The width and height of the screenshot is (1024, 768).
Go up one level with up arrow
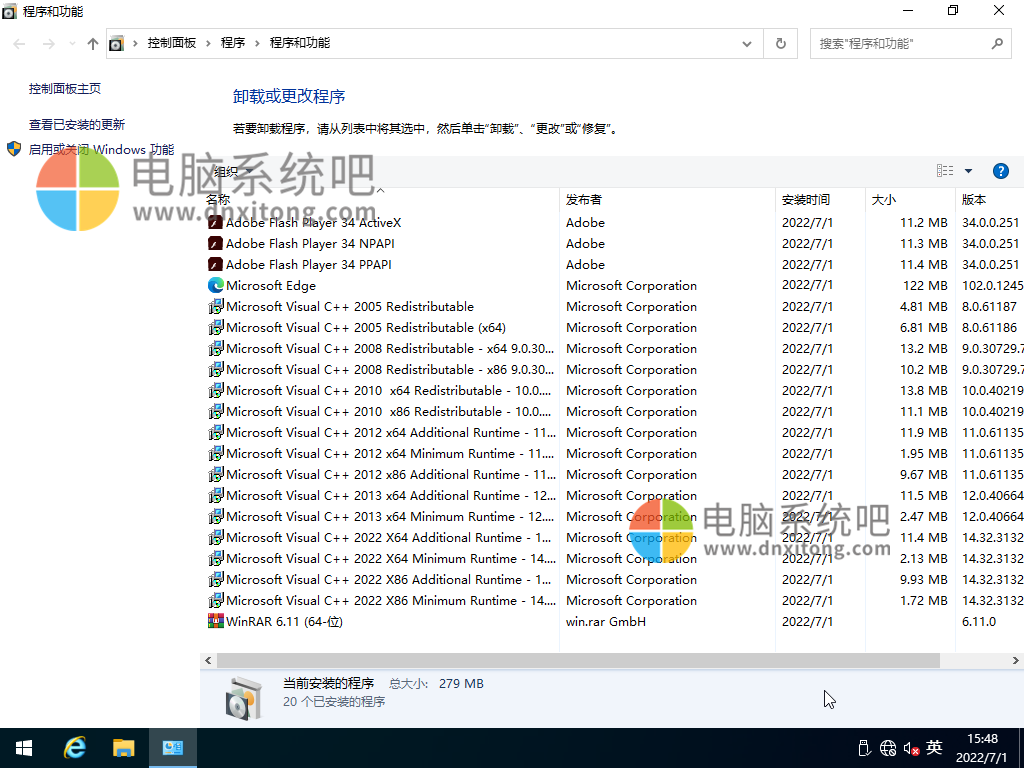click(x=93, y=44)
